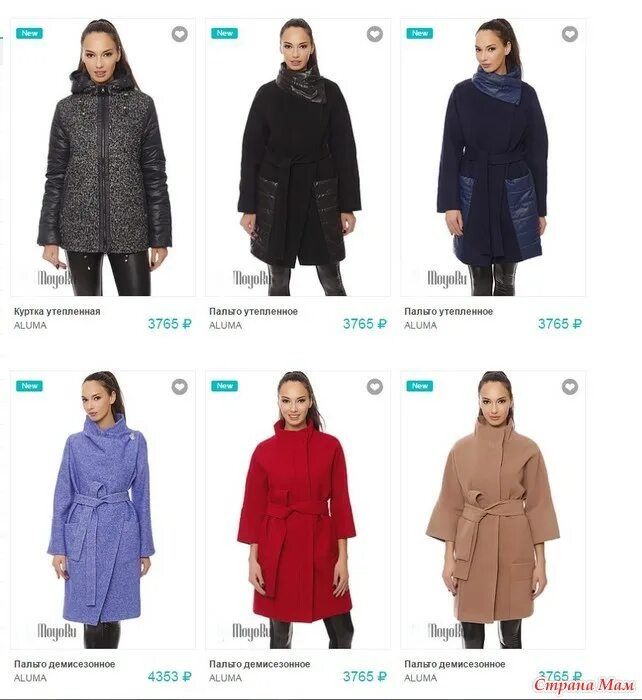View the navy blue coat photo

coord(493,157)
